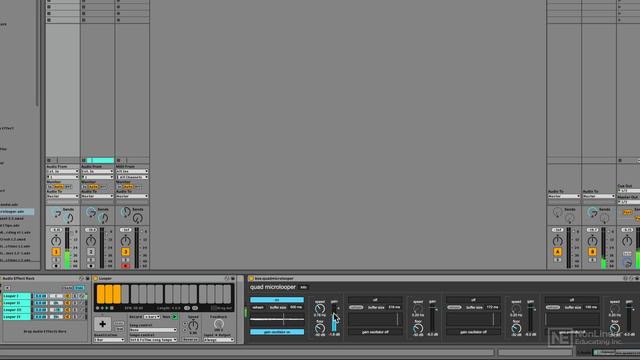Select Looper III chain
The width and height of the screenshot is (640, 360).
click(17, 310)
